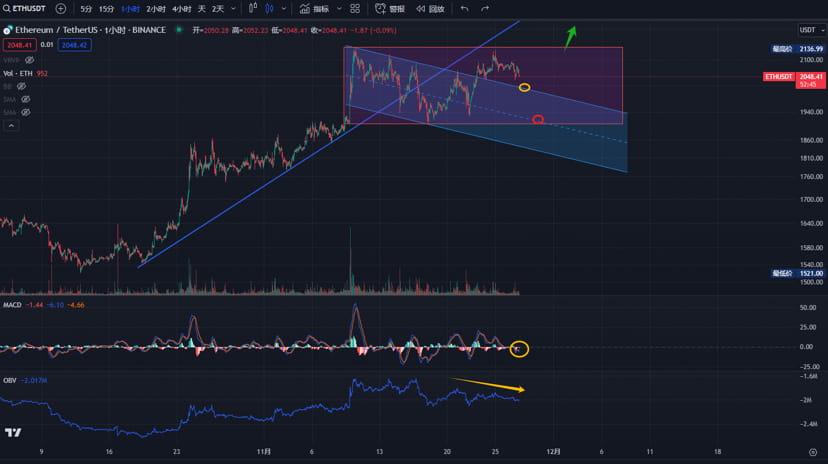Toggle visibility of the SMA directly below BB

[25, 99]
